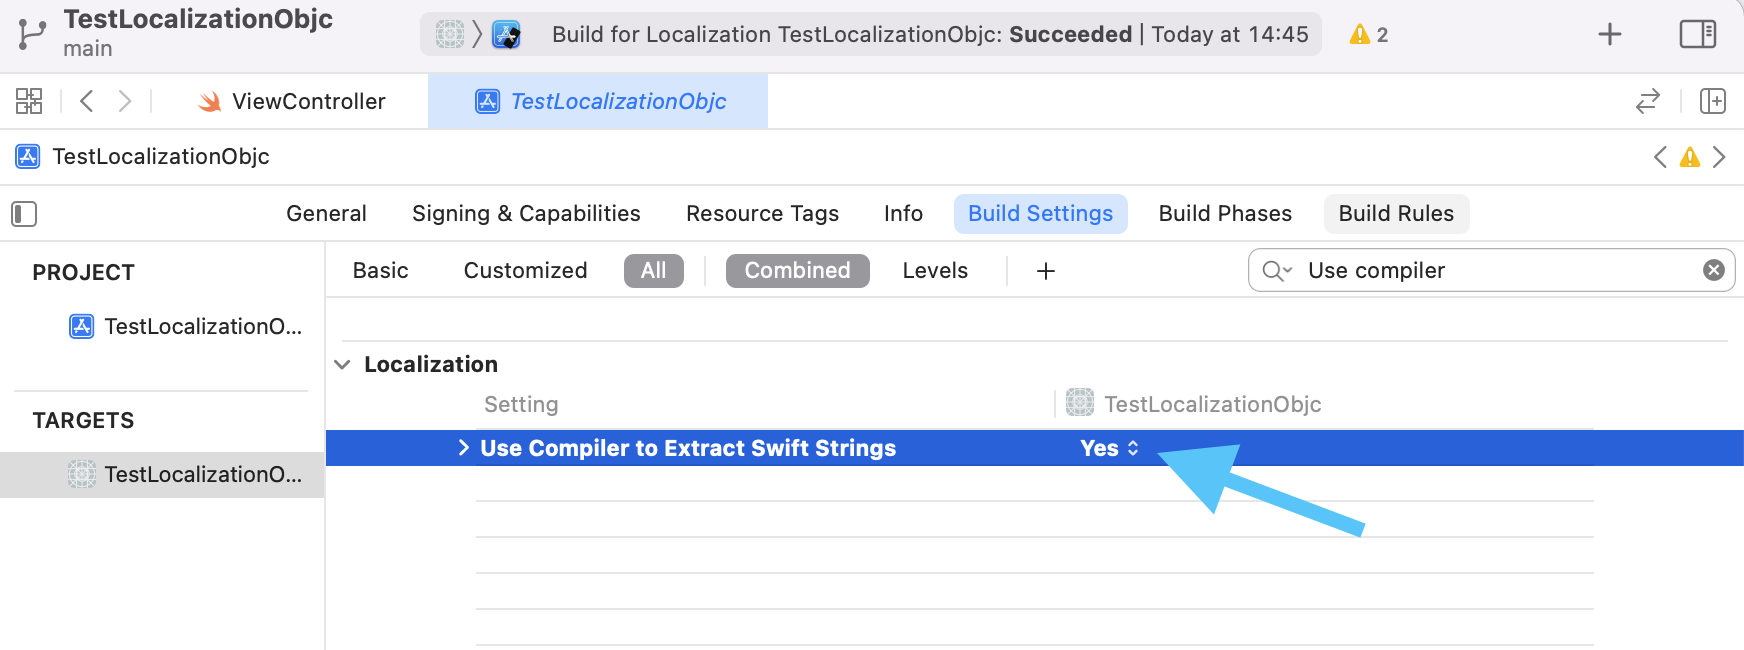
Task: Click the scheme target icon in toolbar
Action: tap(450, 34)
